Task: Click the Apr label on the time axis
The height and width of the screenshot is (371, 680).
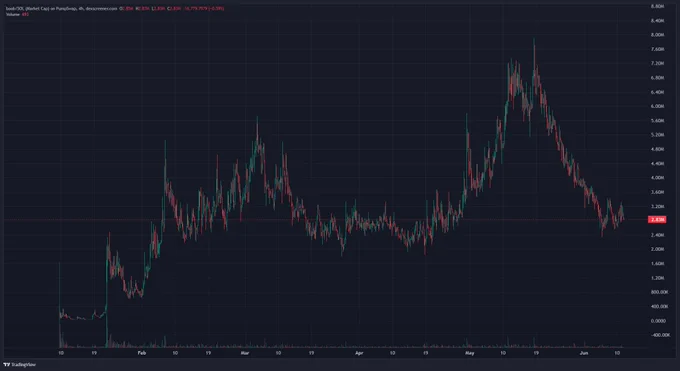Action: pos(359,353)
